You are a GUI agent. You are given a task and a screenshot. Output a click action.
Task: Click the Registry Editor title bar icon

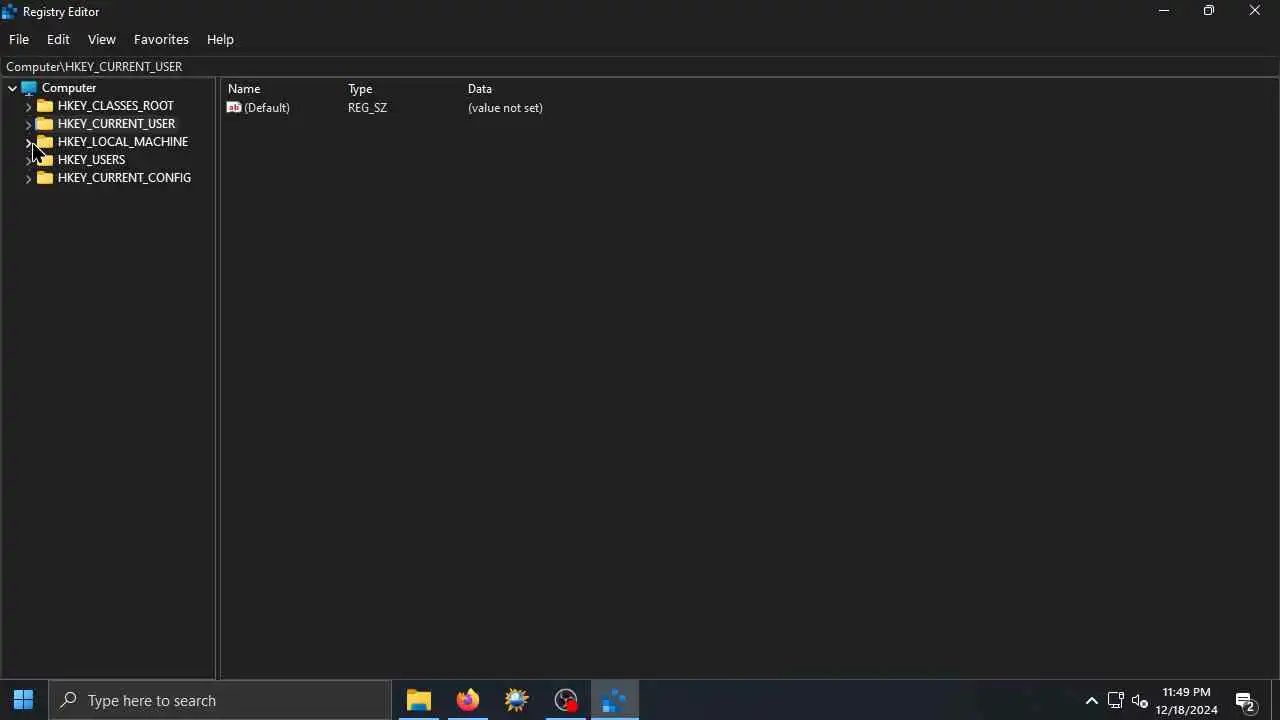coord(9,11)
